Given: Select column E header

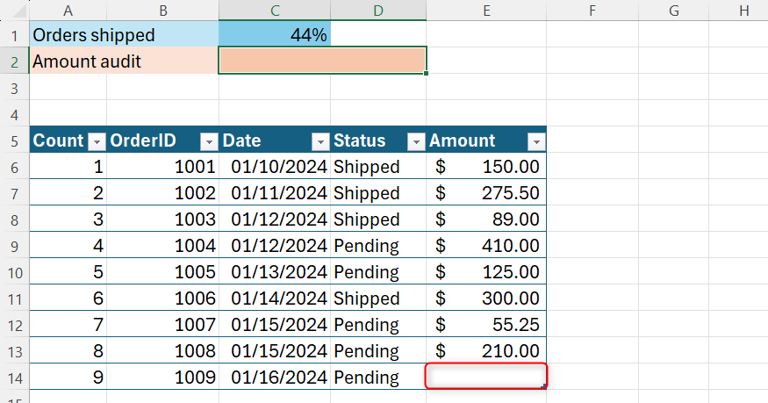Looking at the screenshot, I should (486, 10).
